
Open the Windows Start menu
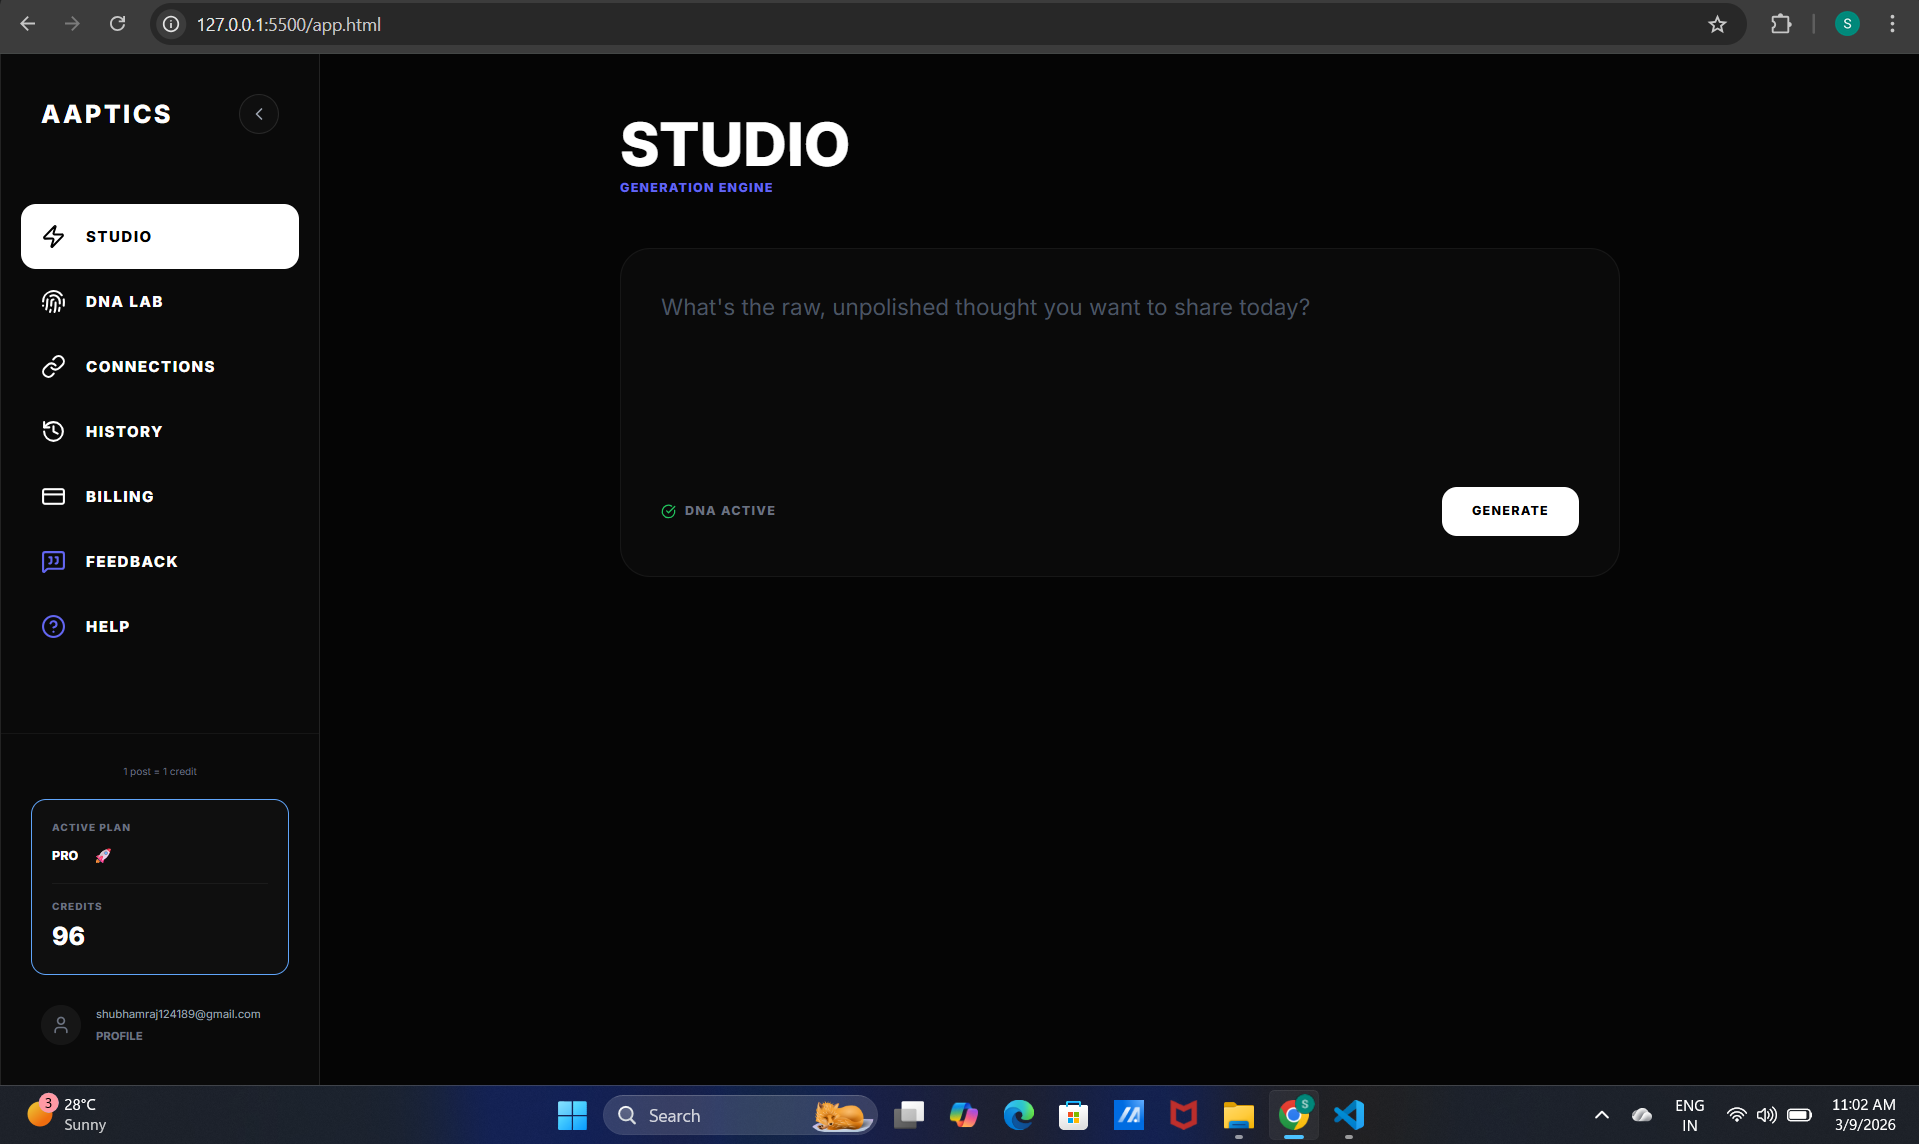point(572,1115)
